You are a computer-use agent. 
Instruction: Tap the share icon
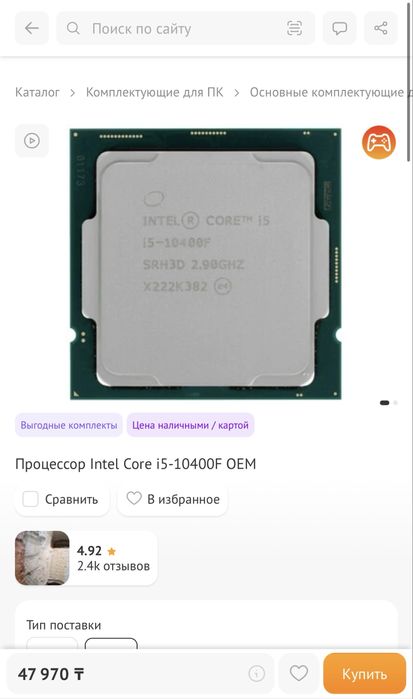click(x=380, y=29)
